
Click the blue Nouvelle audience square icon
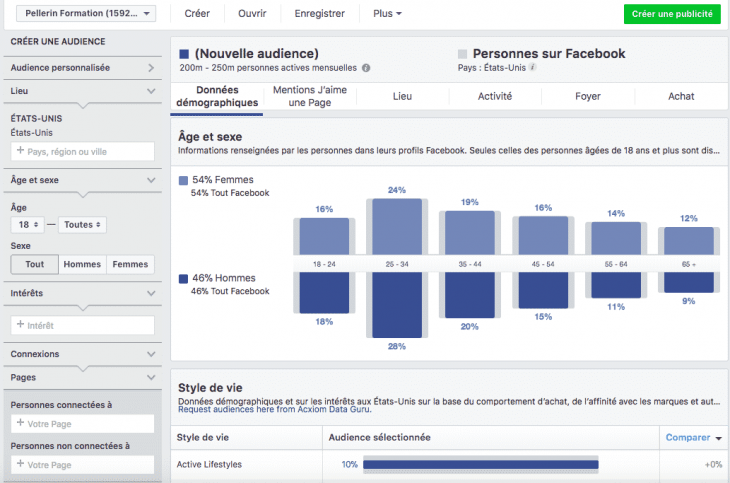184,54
